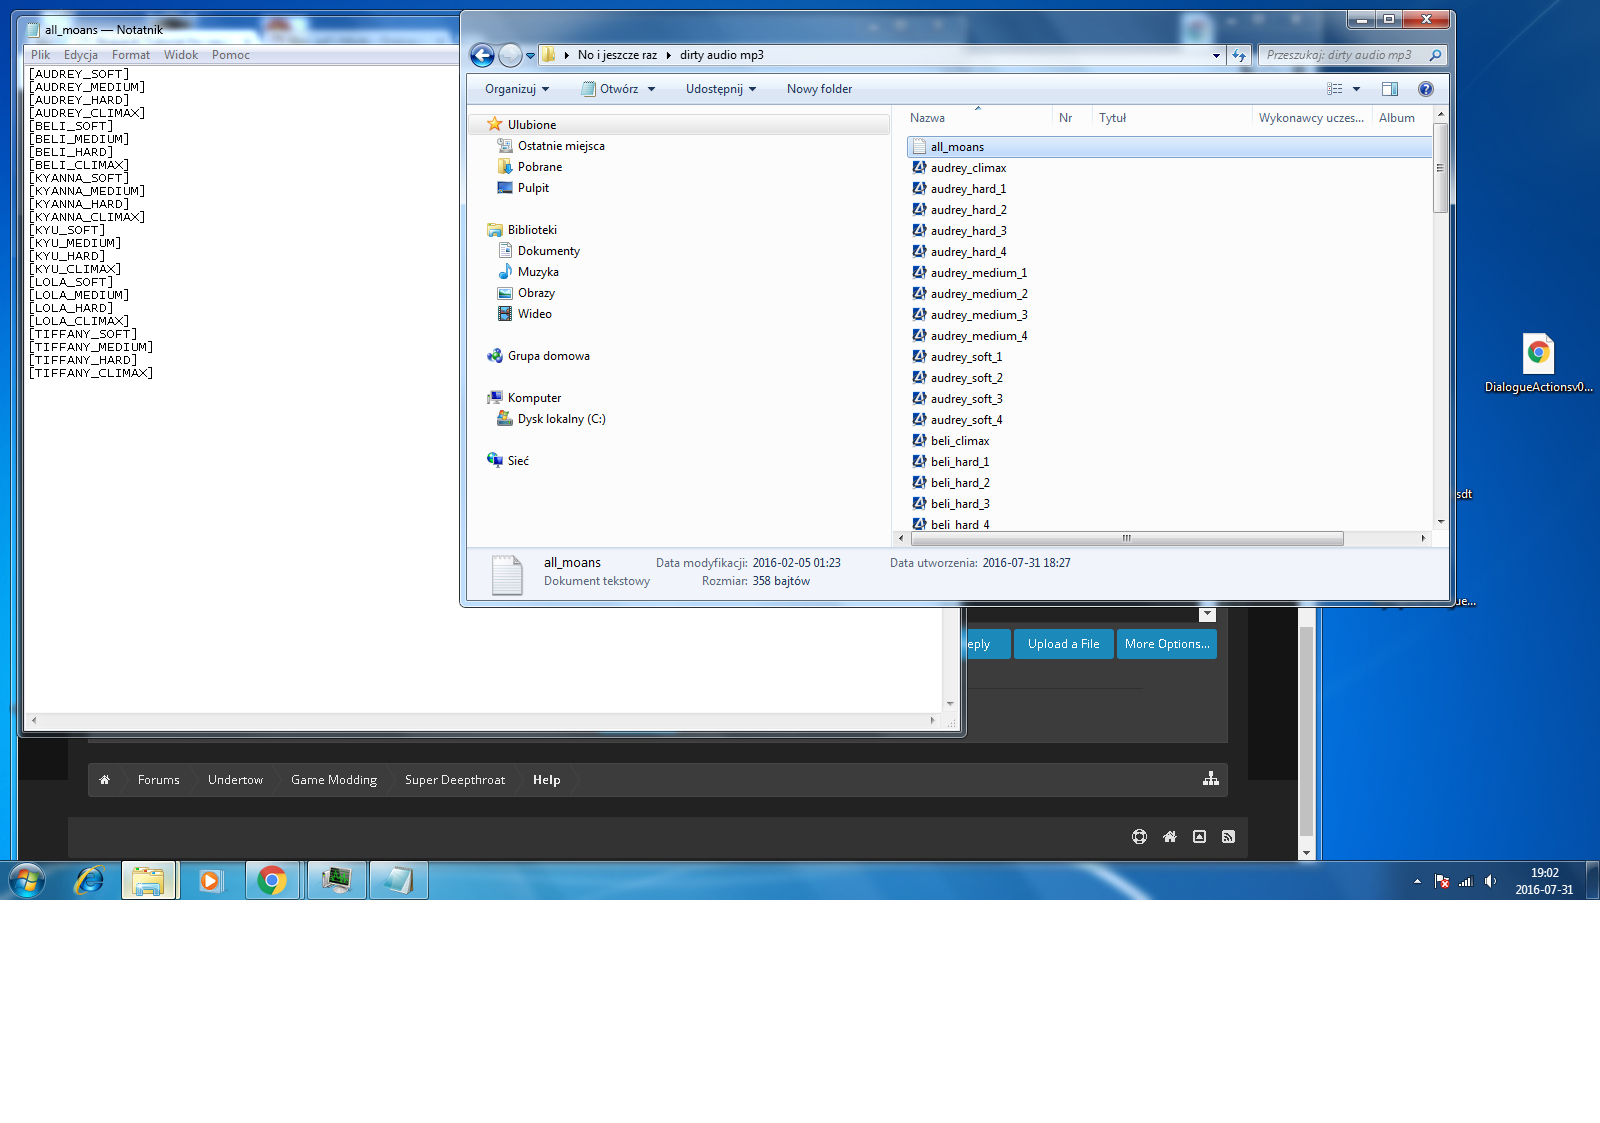Open the Udostępnij dropdown
The width and height of the screenshot is (1600, 1123).
pos(720,89)
